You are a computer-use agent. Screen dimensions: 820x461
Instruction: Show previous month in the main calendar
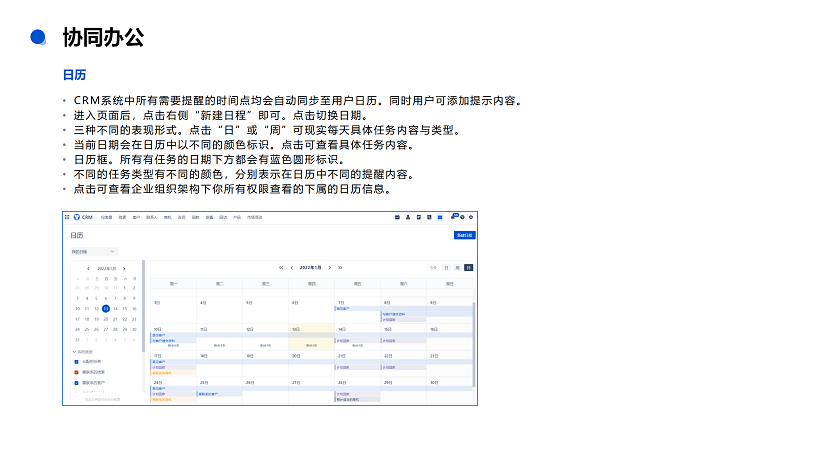point(292,268)
